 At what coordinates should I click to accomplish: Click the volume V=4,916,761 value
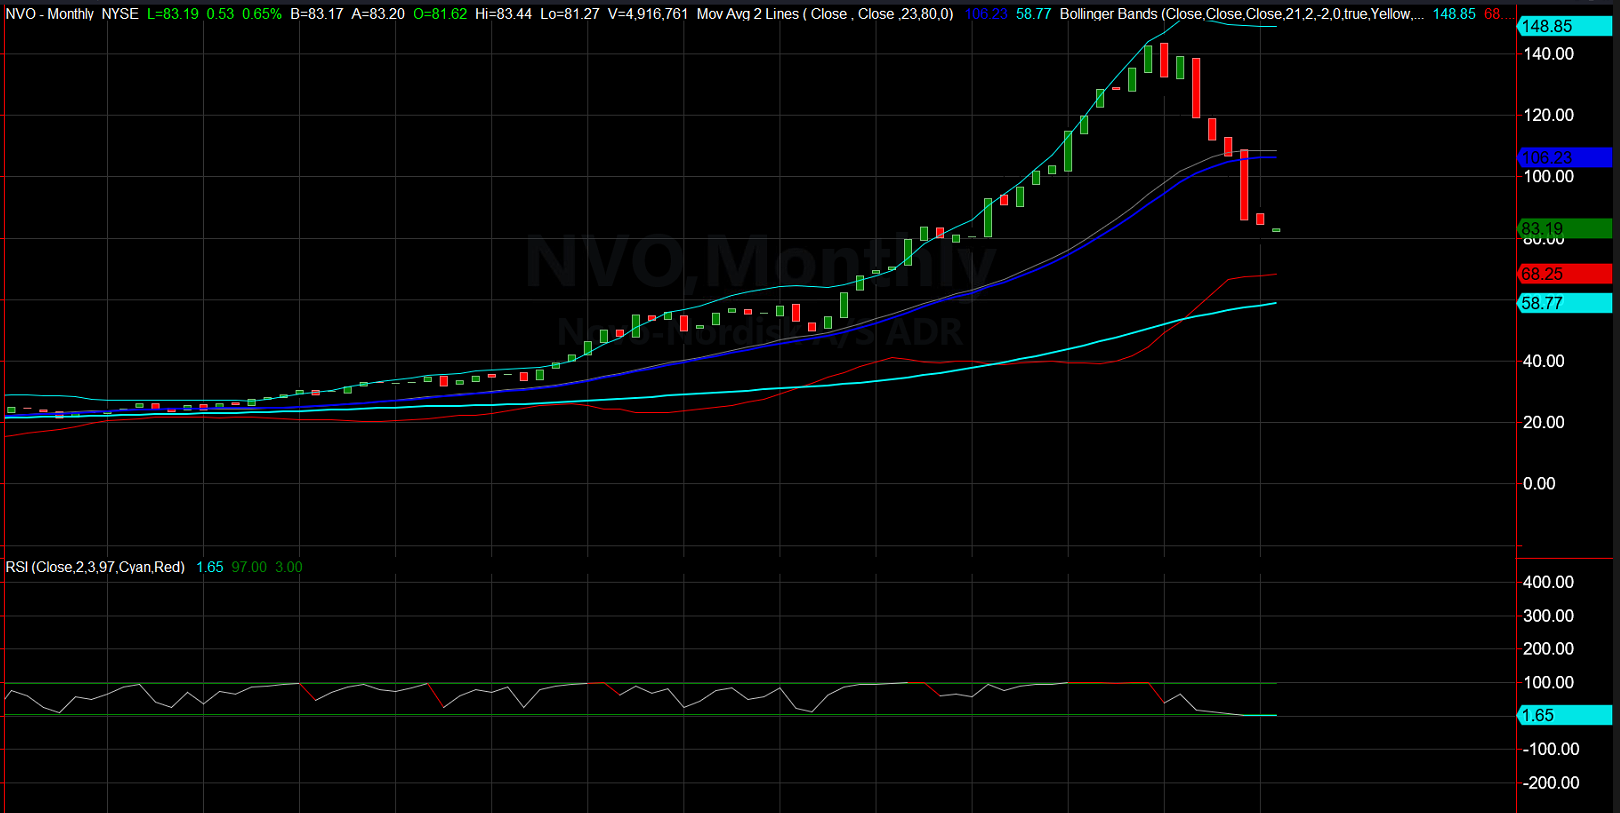648,14
